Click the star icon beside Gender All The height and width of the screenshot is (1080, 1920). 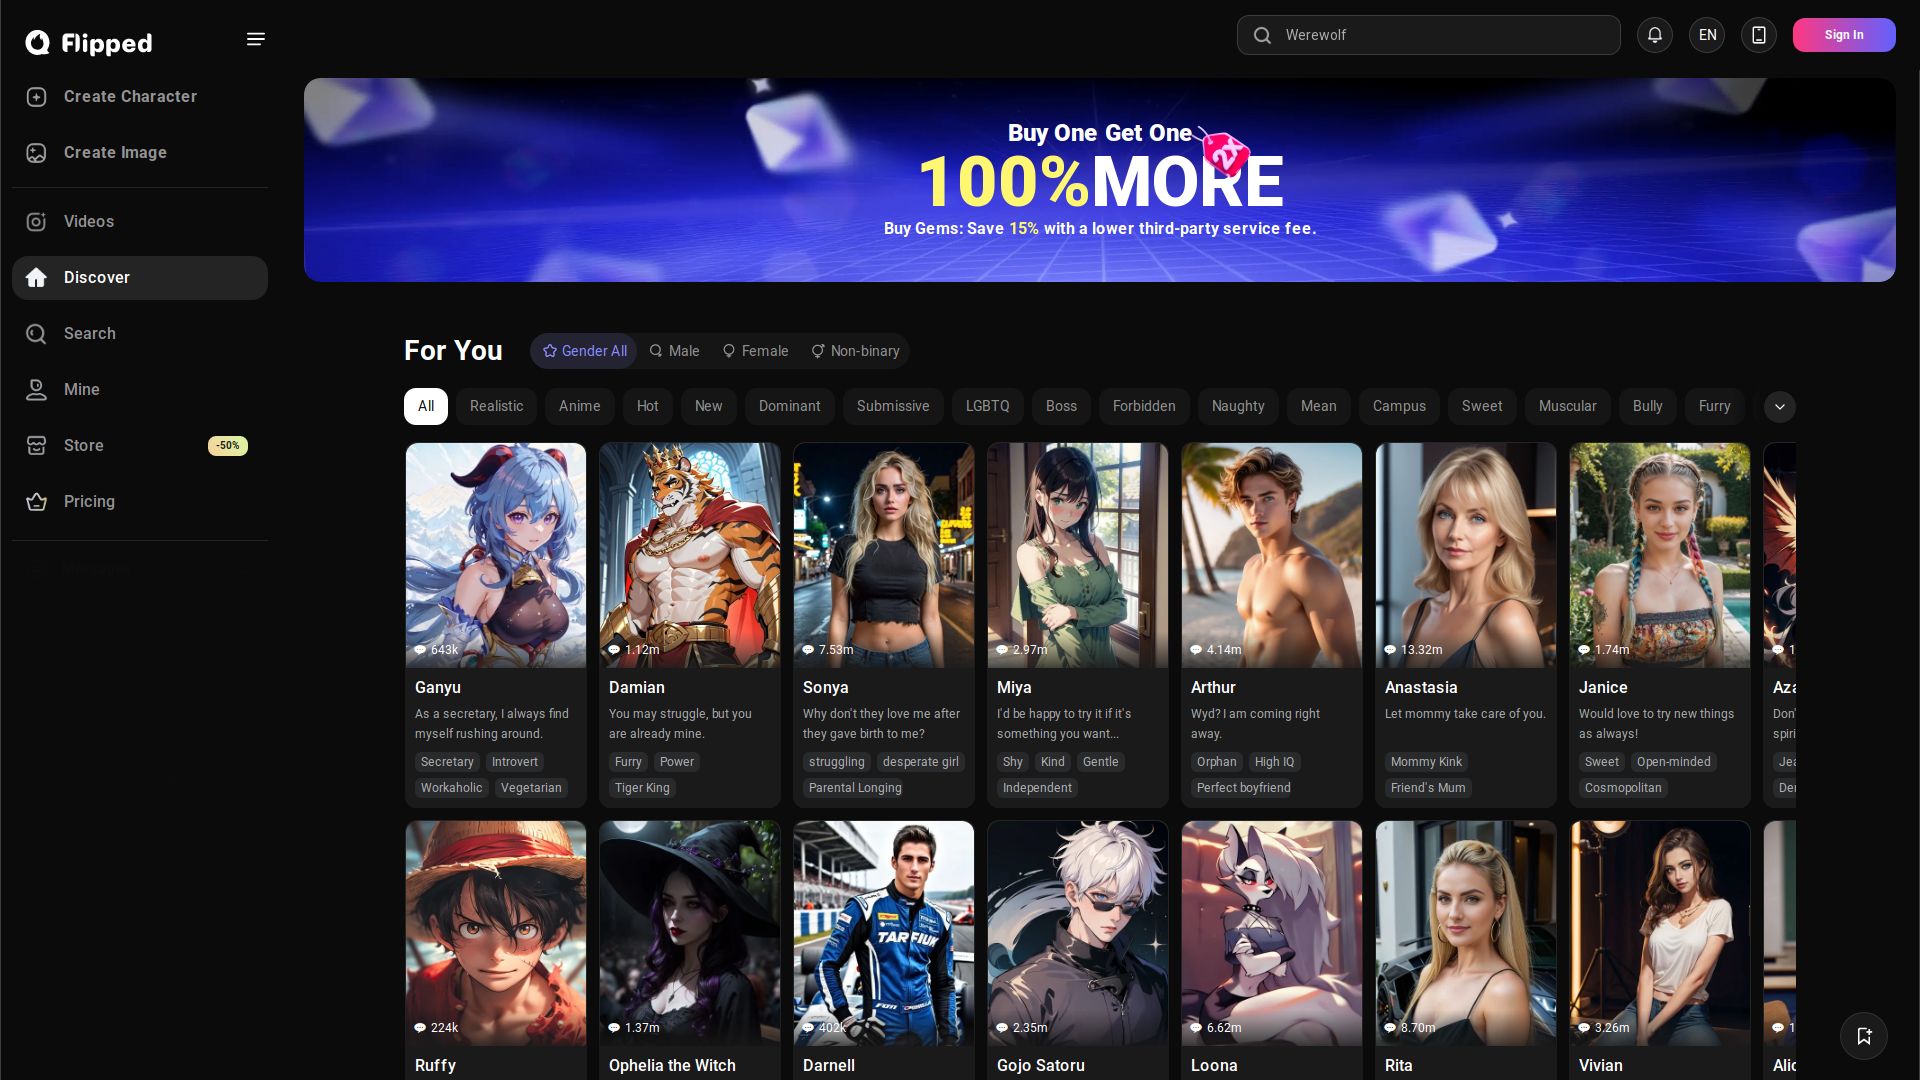(x=550, y=351)
